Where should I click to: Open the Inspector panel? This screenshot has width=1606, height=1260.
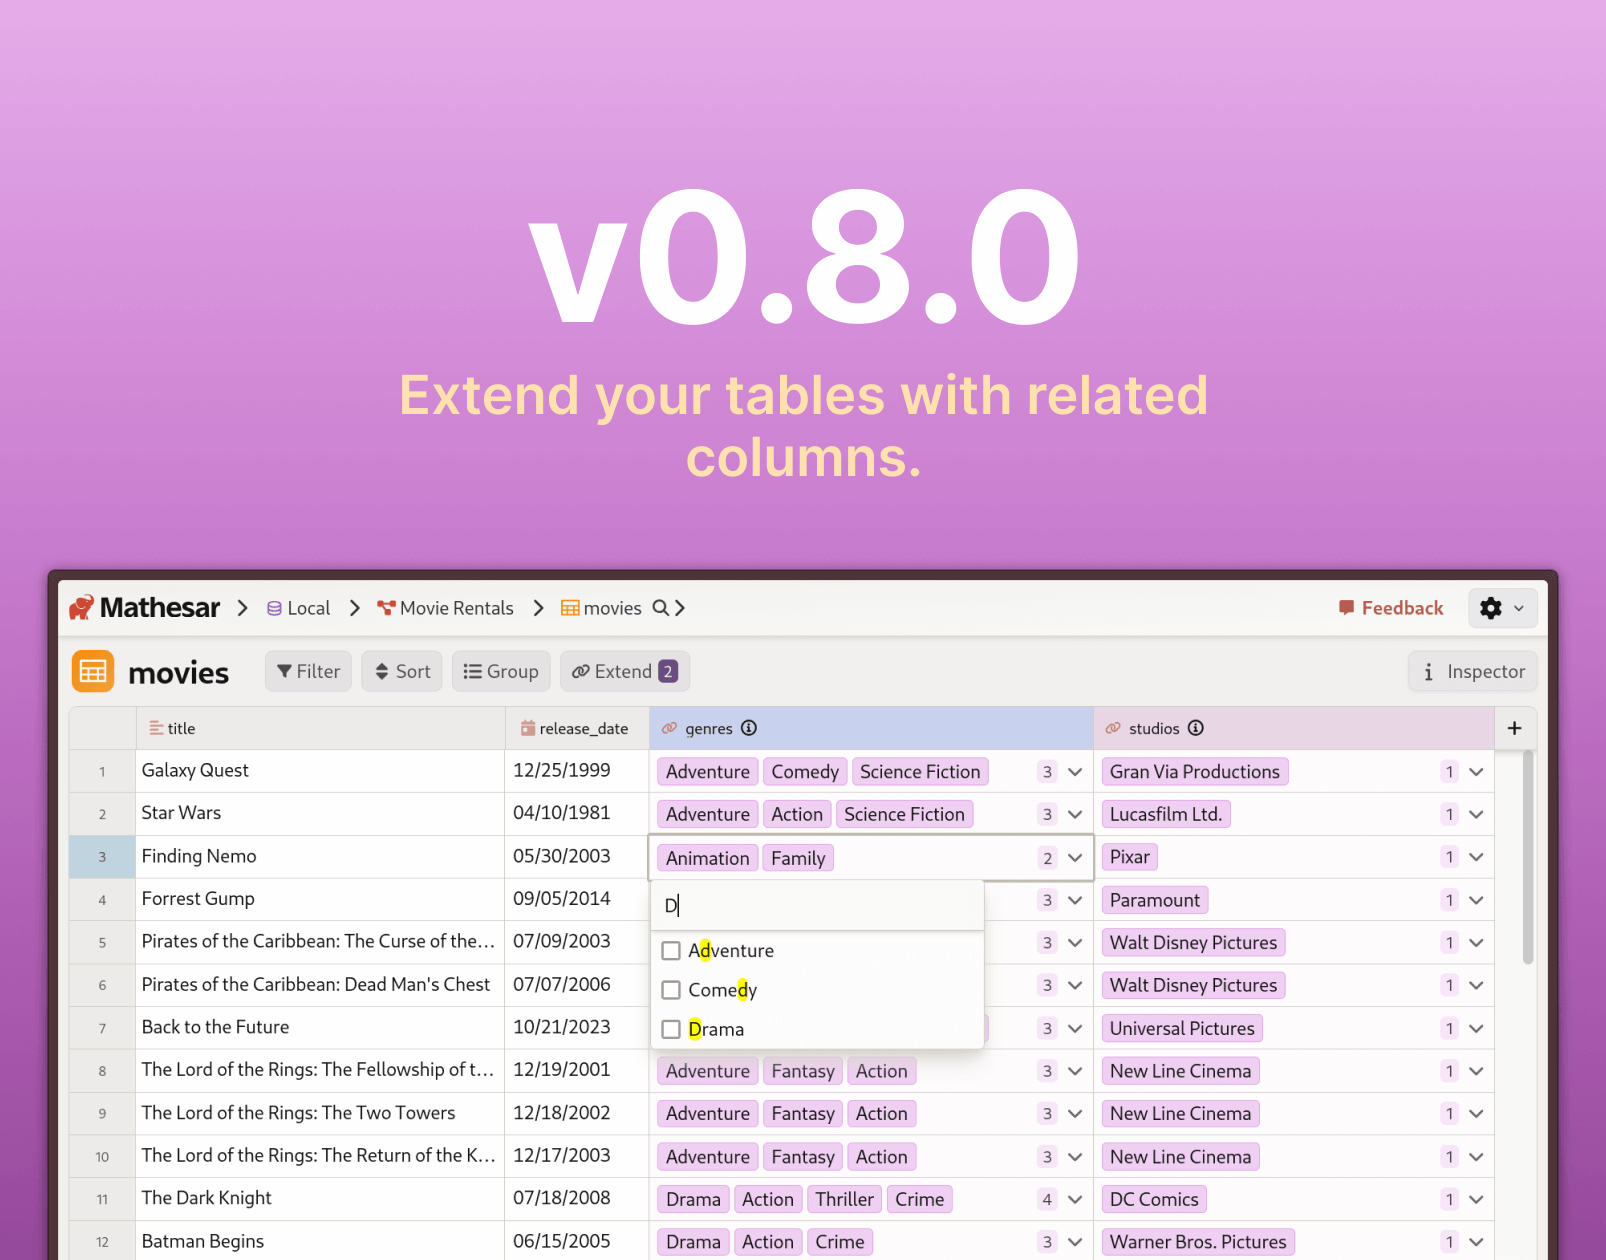coord(1473,672)
